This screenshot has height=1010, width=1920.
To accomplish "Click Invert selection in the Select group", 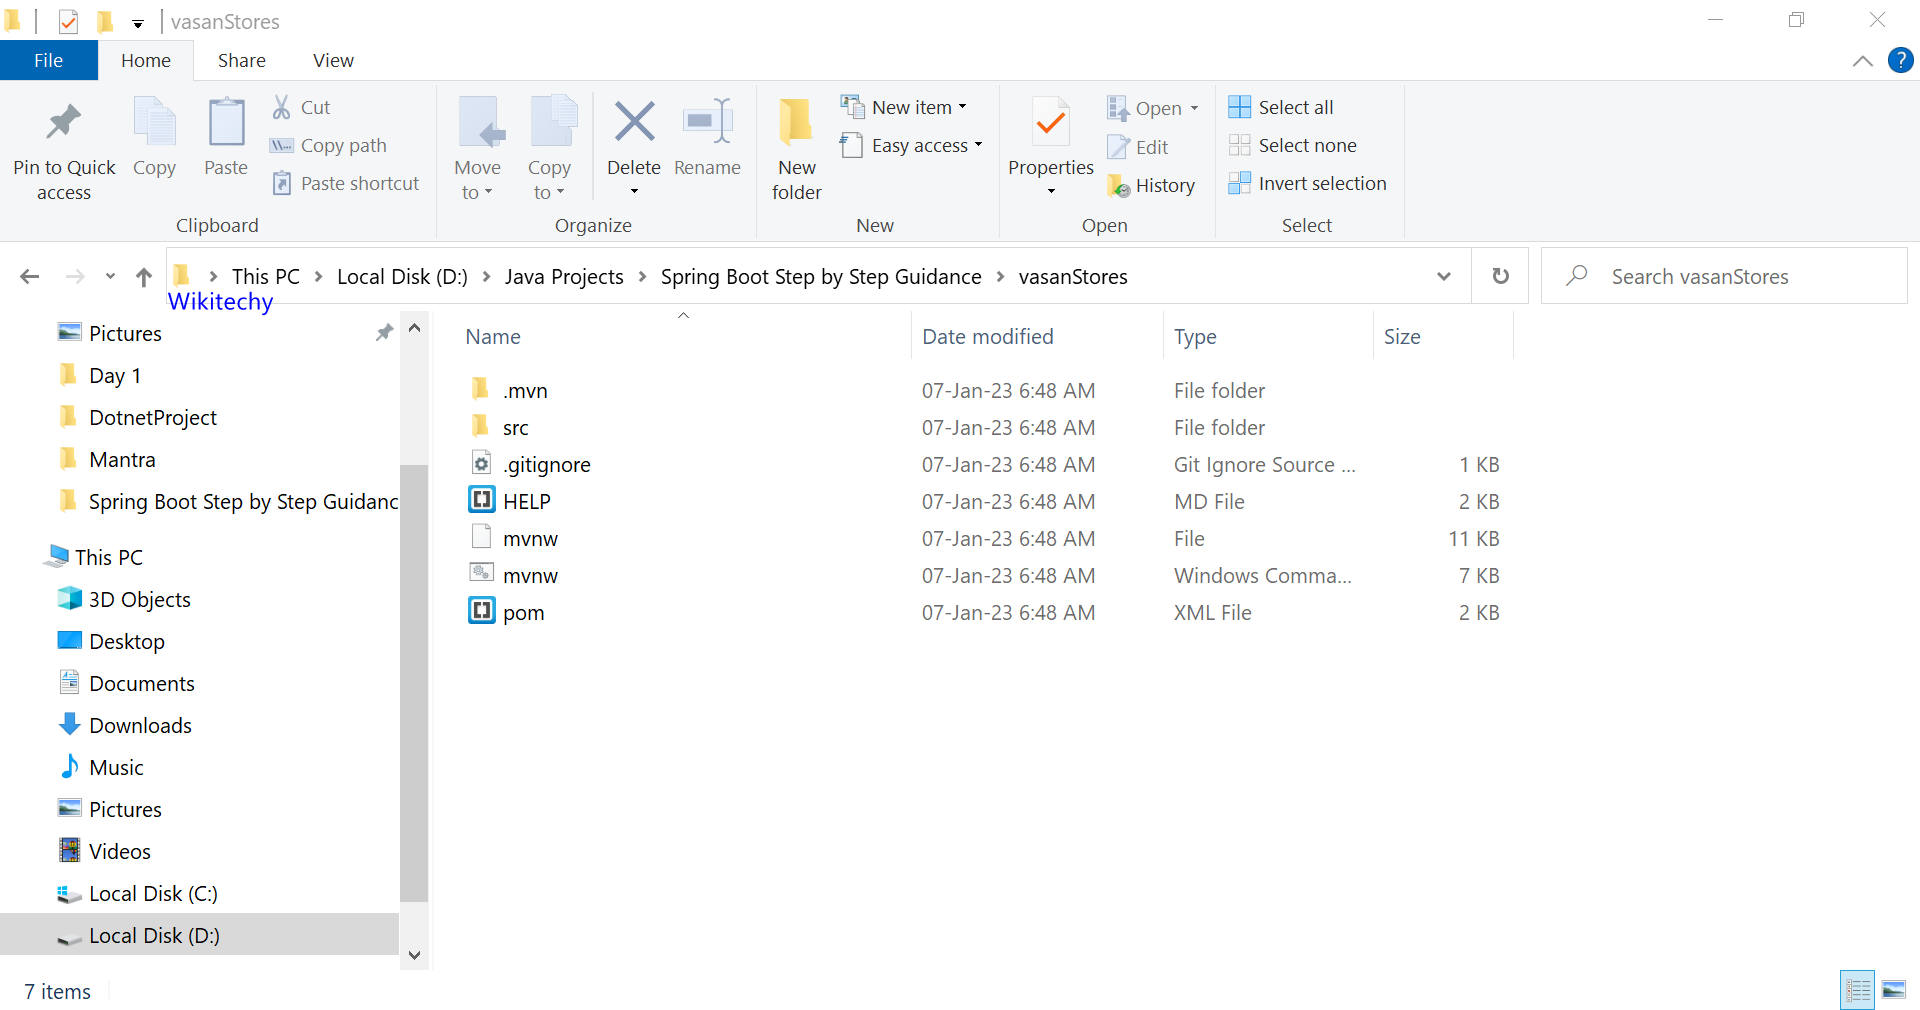I will point(1321,184).
